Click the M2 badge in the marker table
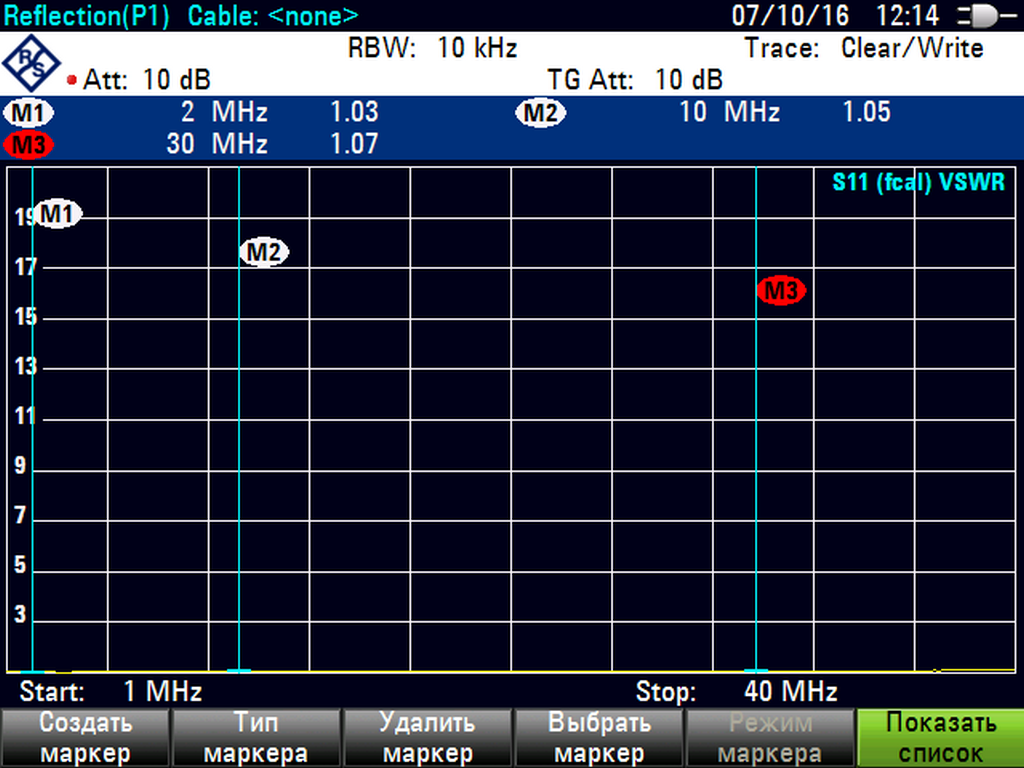This screenshot has height=768, width=1024. [x=540, y=112]
